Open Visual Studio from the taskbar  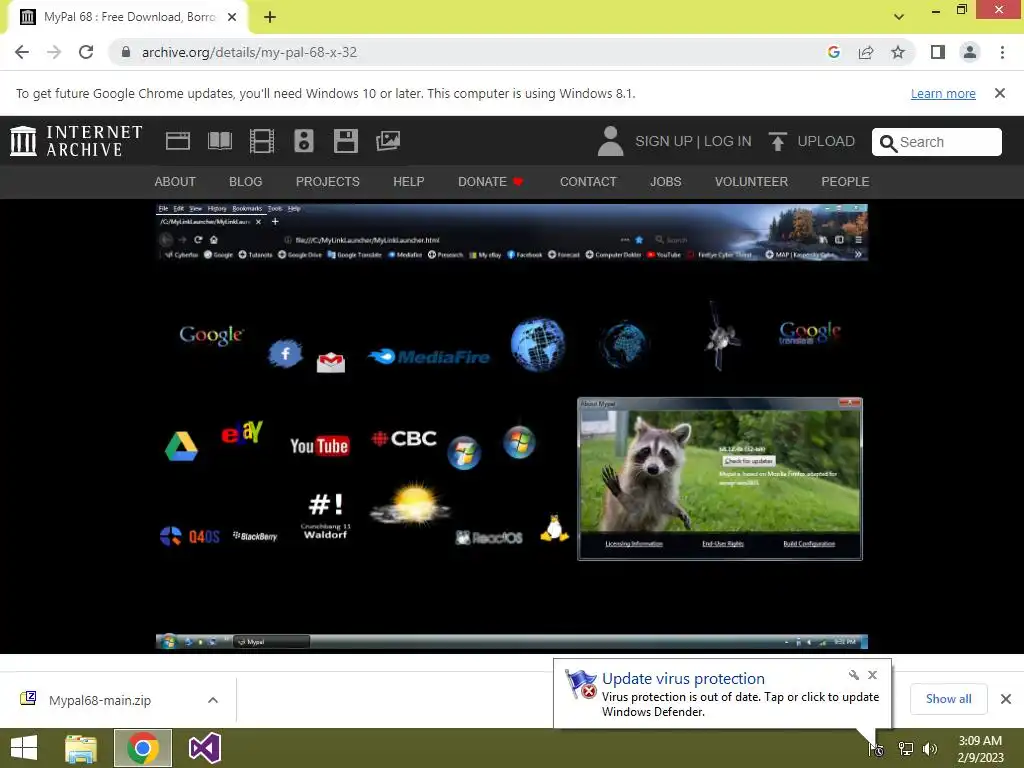(204, 748)
